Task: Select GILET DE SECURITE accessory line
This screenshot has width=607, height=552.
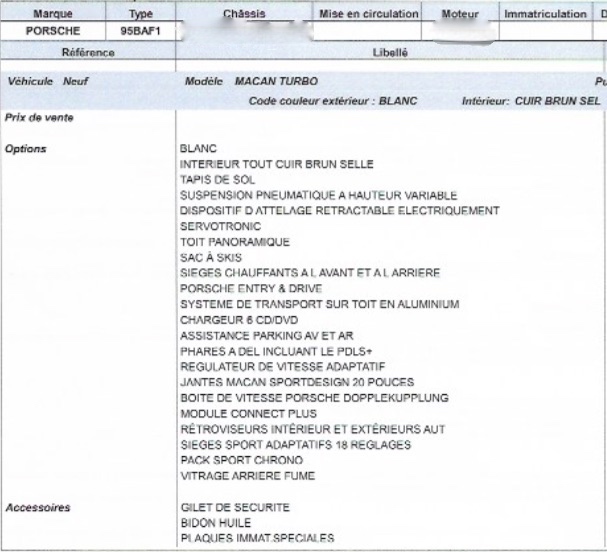Action: click(x=235, y=507)
